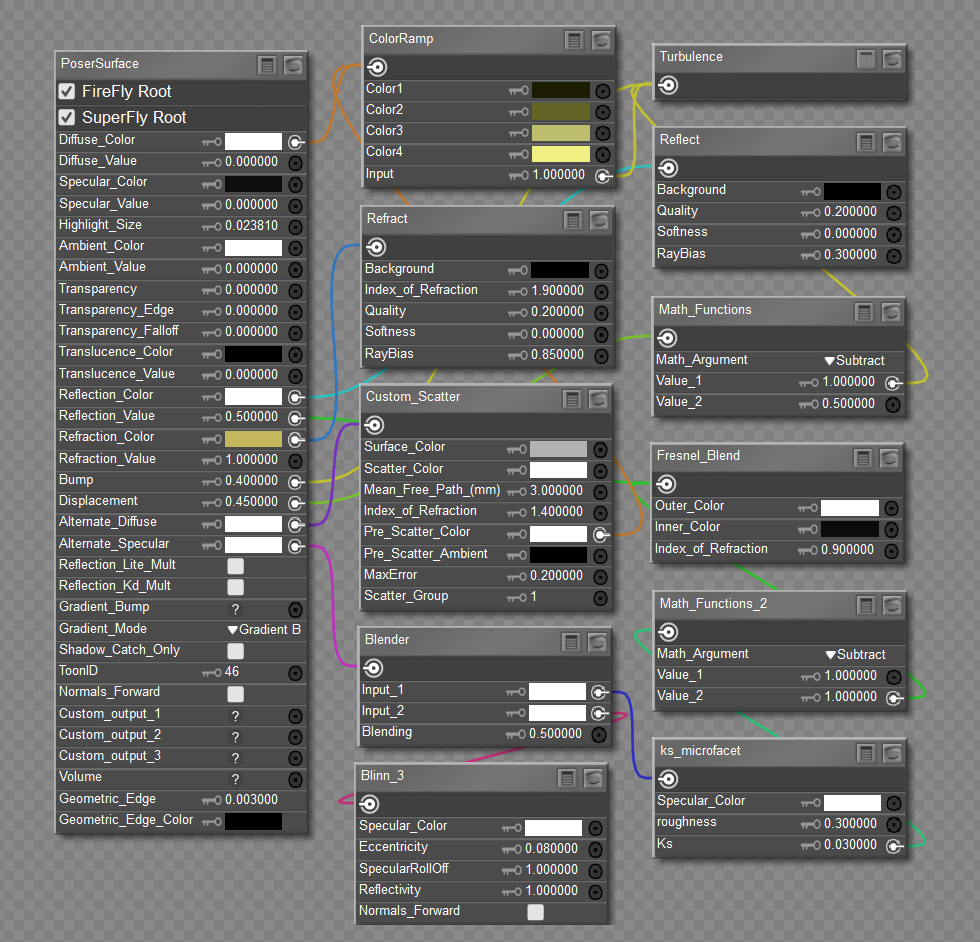The image size is (980, 942).
Task: Open Math_Argument dropdown on Math_Functions node
Action: (x=855, y=361)
